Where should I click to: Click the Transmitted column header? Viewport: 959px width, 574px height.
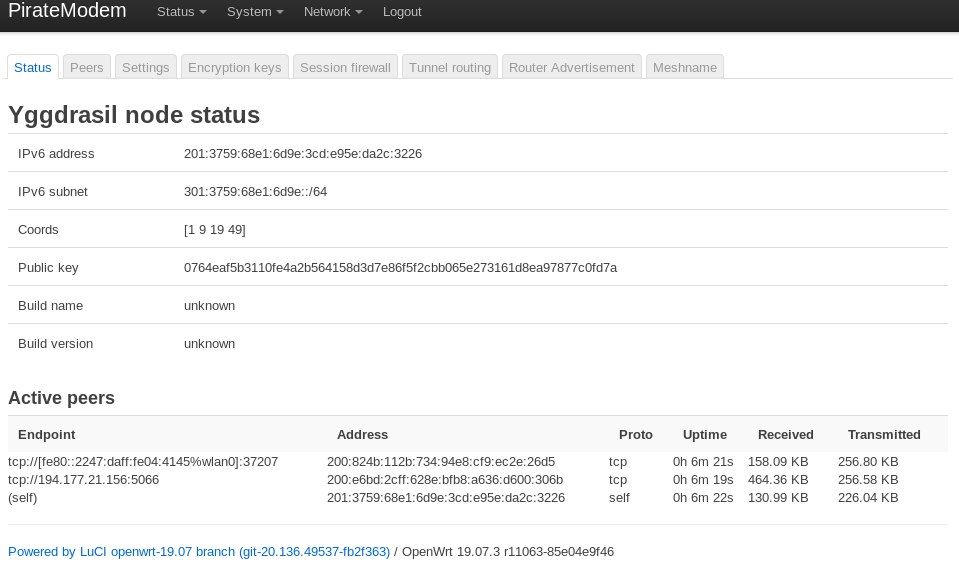point(884,435)
